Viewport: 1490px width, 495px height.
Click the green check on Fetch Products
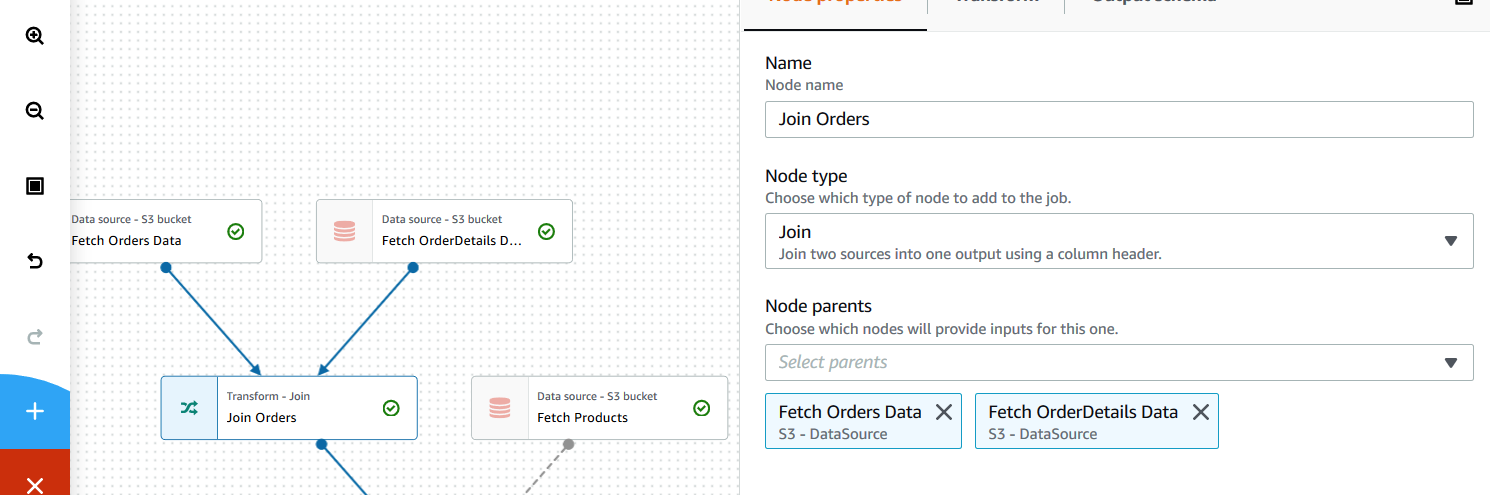[x=702, y=408]
